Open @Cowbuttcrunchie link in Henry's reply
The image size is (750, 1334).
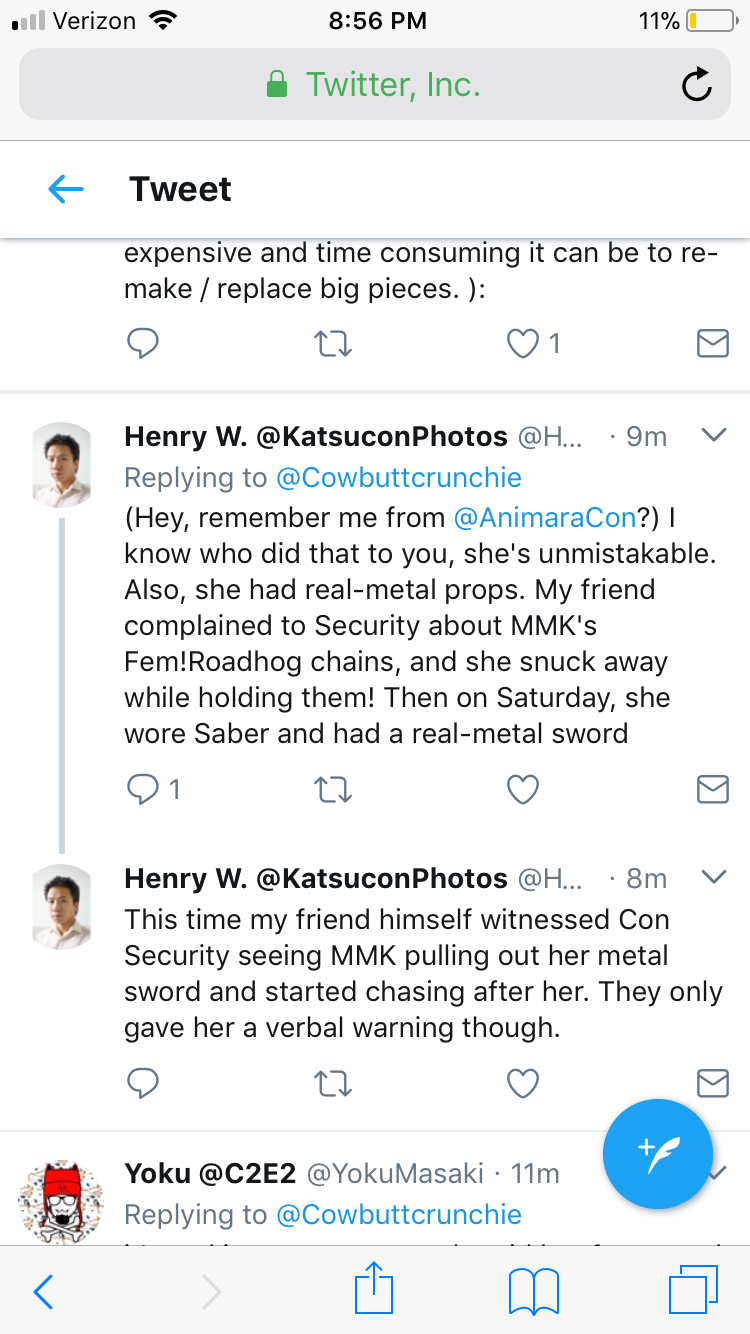point(399,477)
